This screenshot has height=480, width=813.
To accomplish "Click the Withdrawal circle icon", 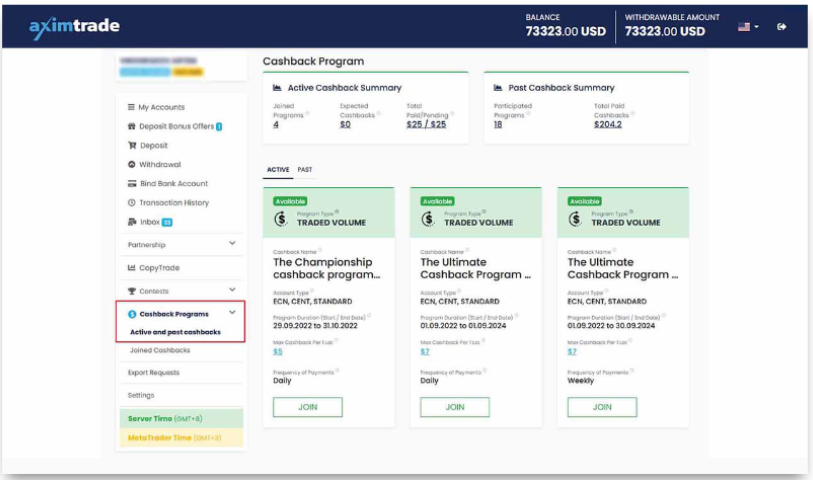I will tap(132, 164).
